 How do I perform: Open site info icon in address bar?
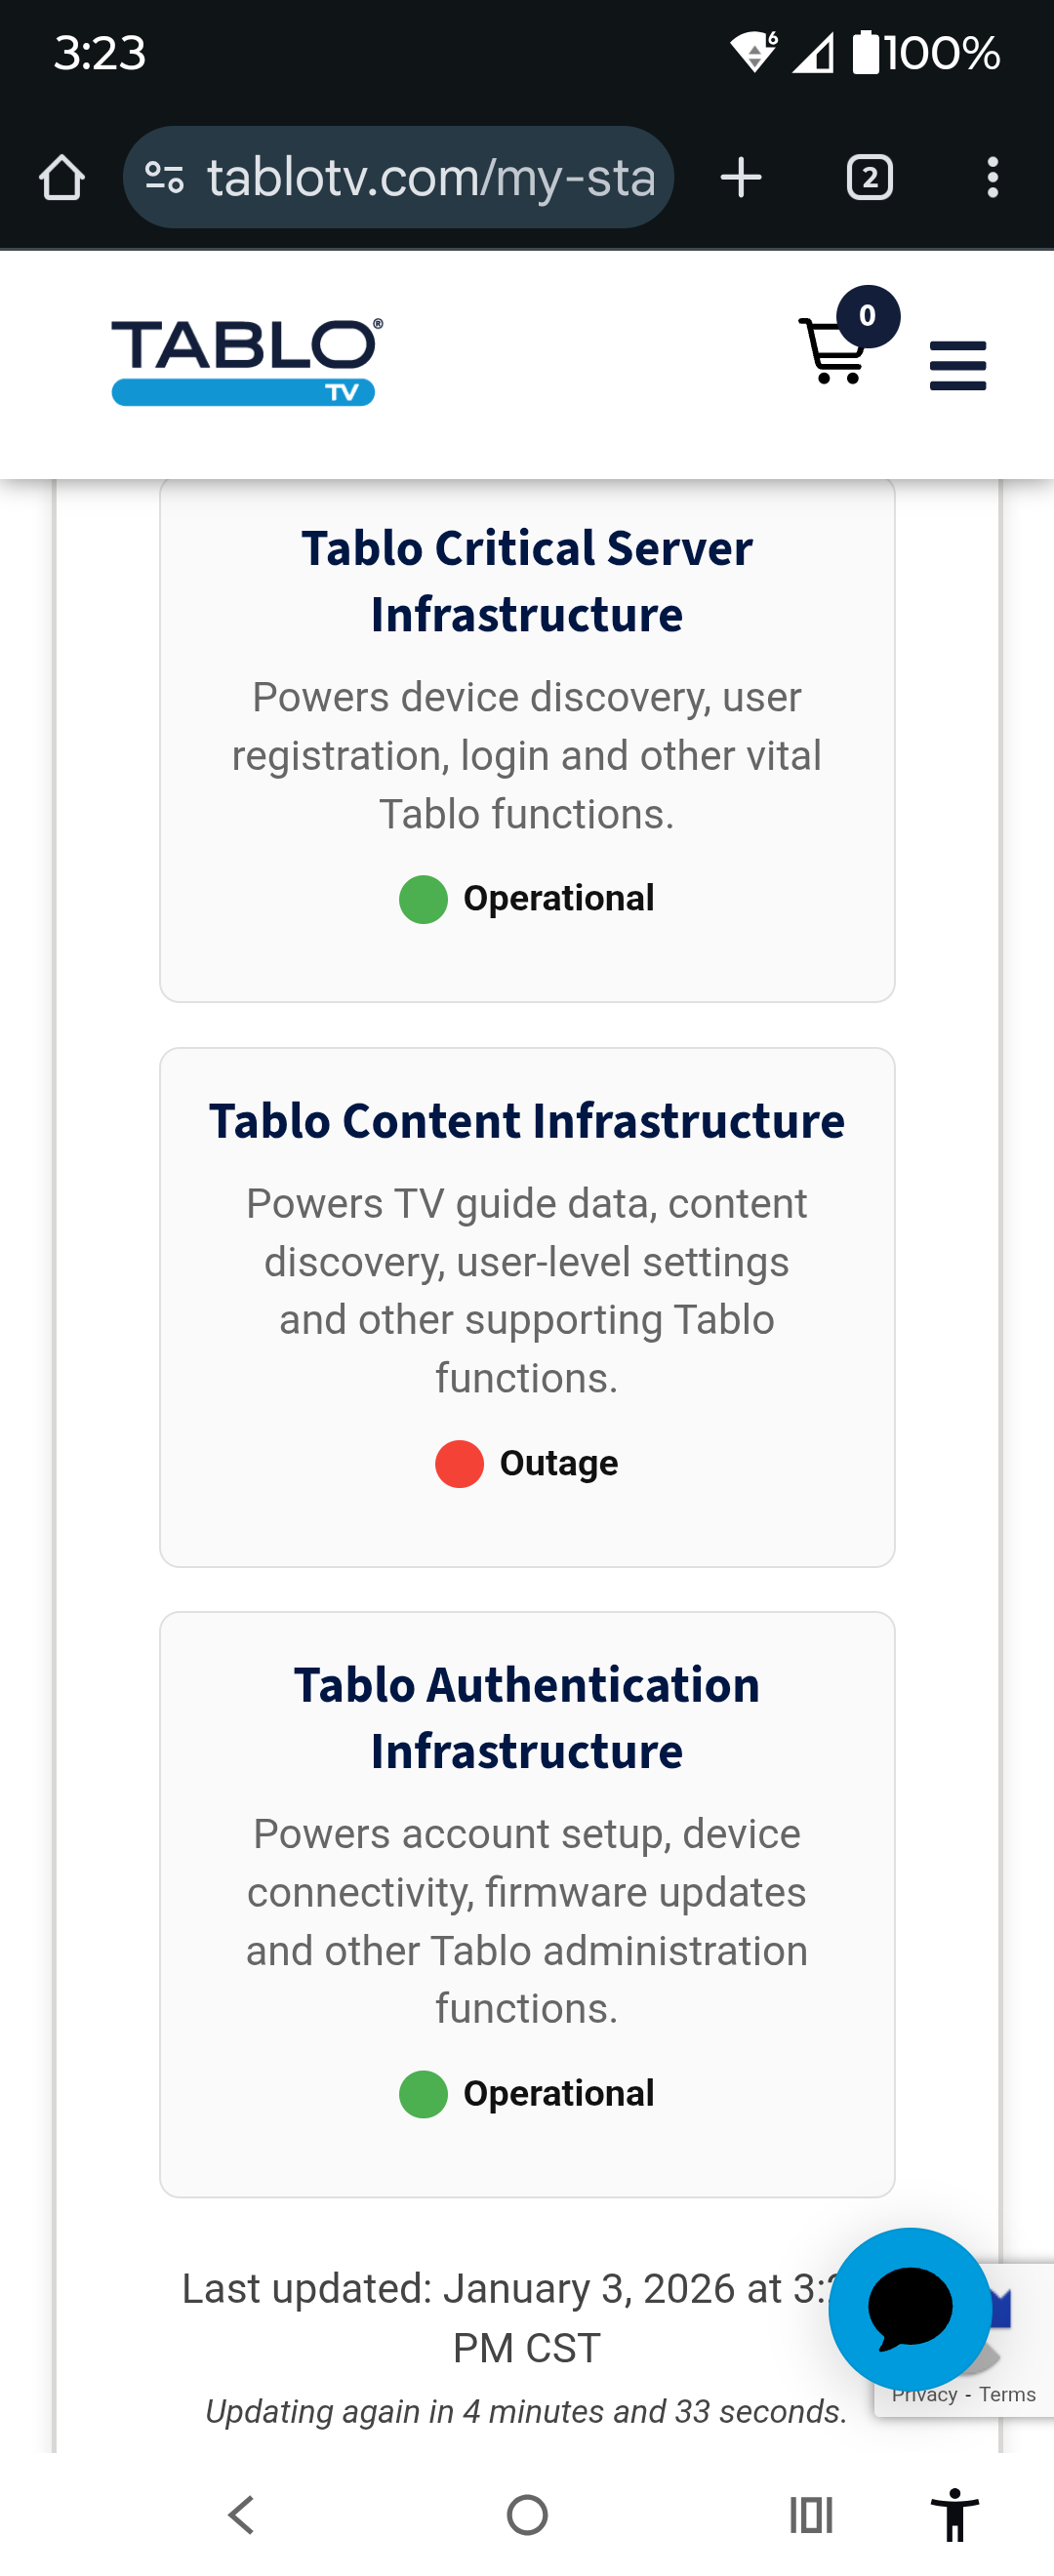tap(164, 178)
